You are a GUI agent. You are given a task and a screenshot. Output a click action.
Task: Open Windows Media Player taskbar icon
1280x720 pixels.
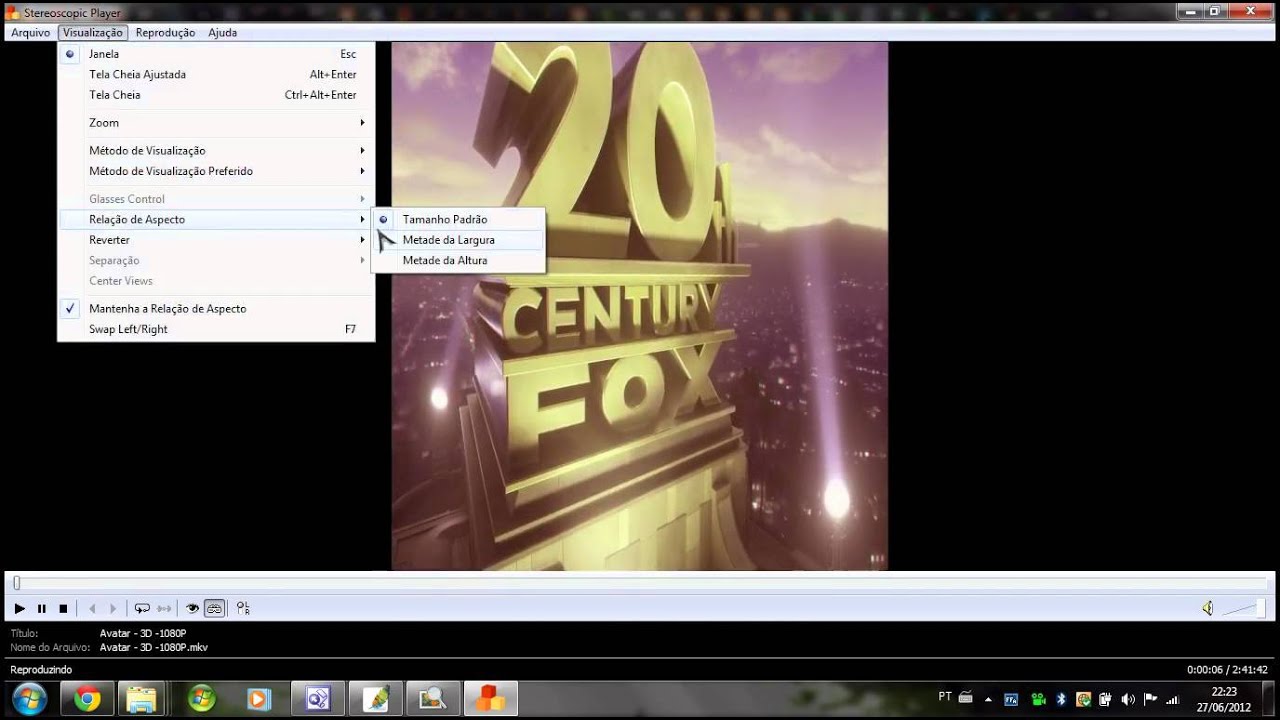259,698
